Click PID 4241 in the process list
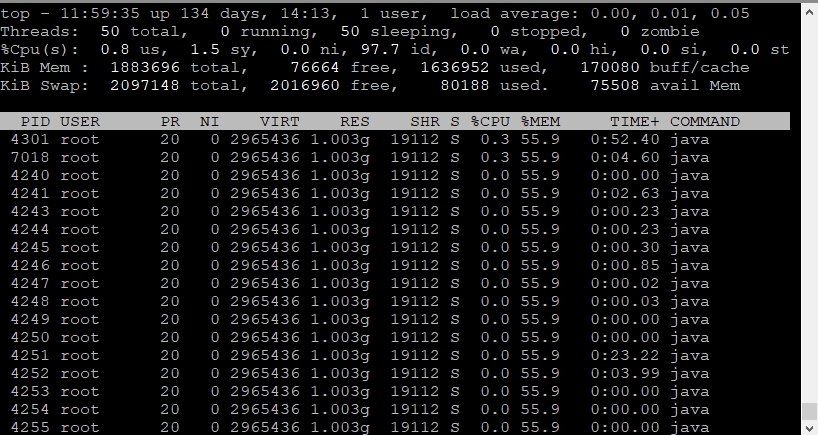The width and height of the screenshot is (818, 435). 30,193
